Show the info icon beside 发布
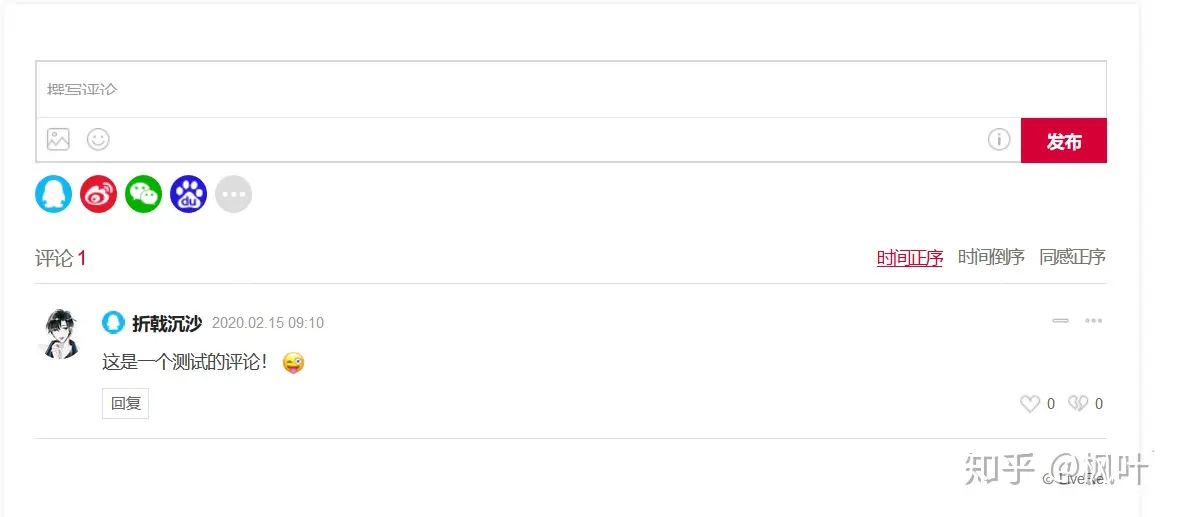 pos(998,139)
